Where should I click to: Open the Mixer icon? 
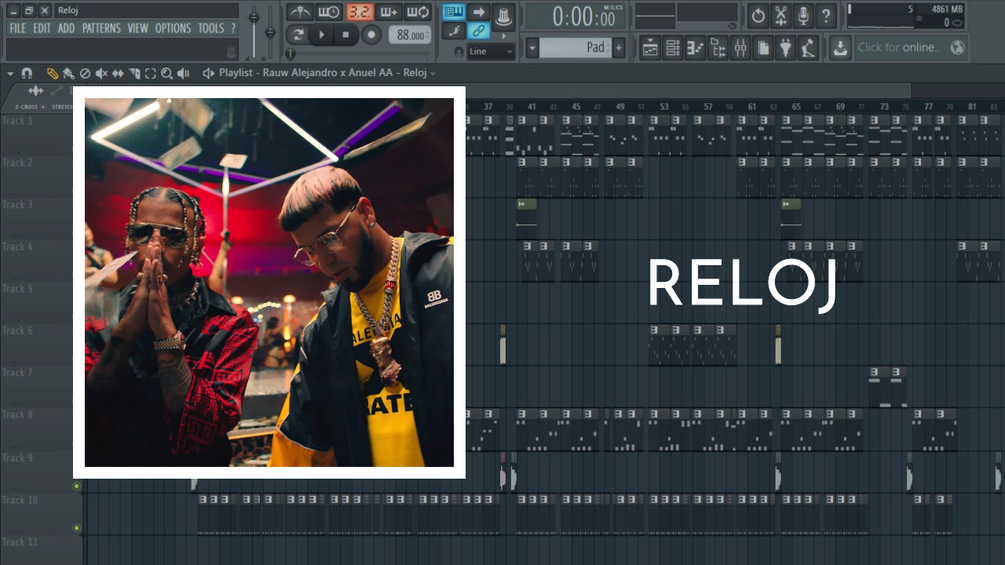(740, 48)
